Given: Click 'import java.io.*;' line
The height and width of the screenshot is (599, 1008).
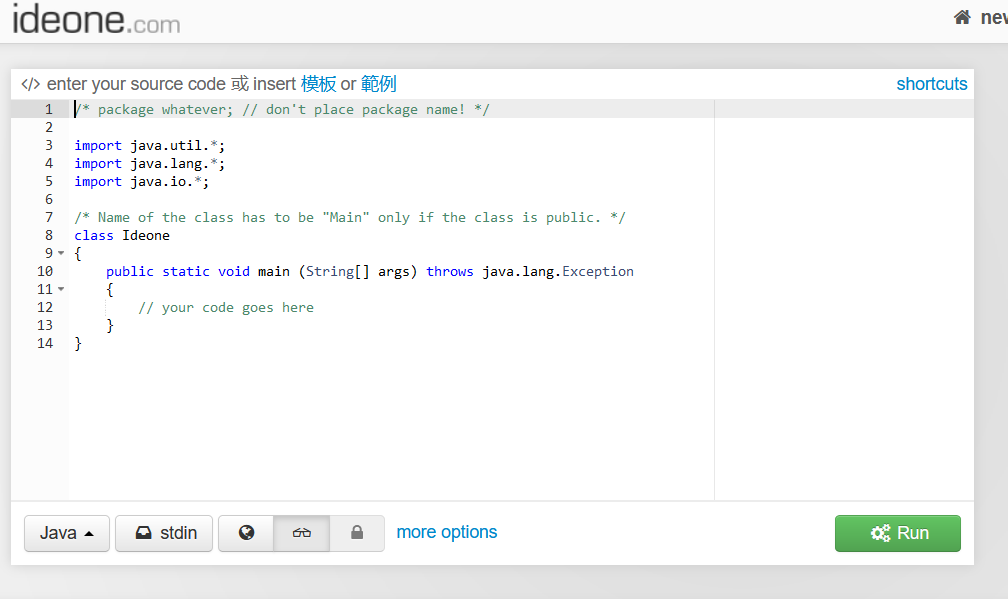Looking at the screenshot, I should [x=141, y=181].
